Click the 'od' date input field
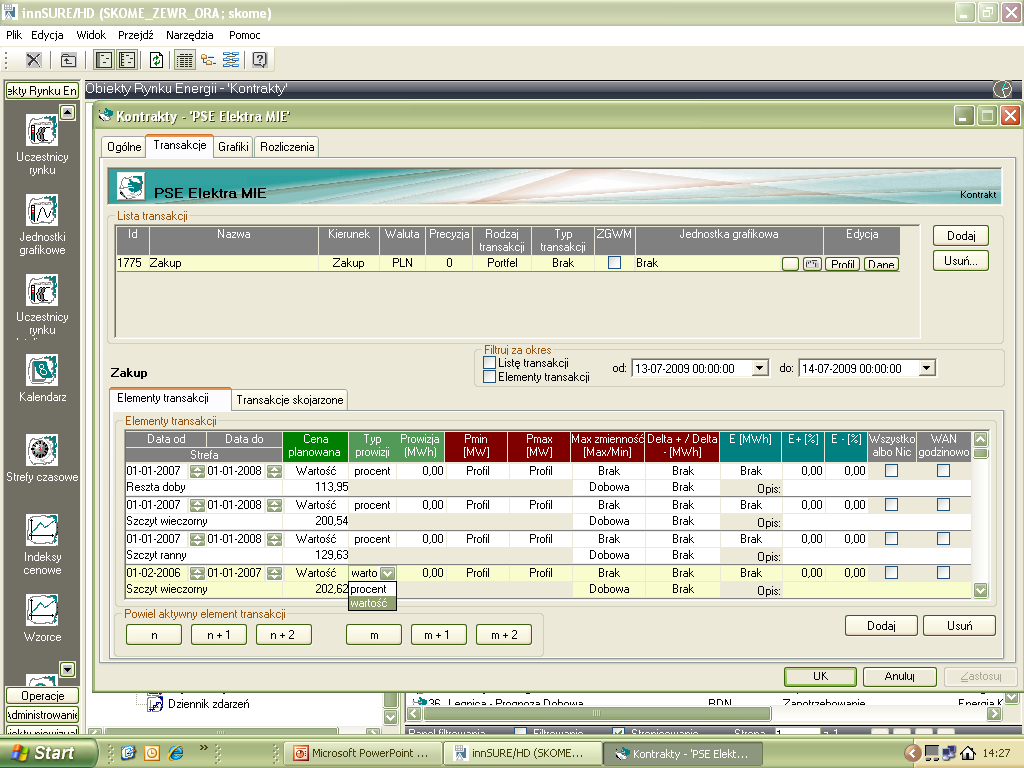This screenshot has width=1024, height=768. (692, 368)
